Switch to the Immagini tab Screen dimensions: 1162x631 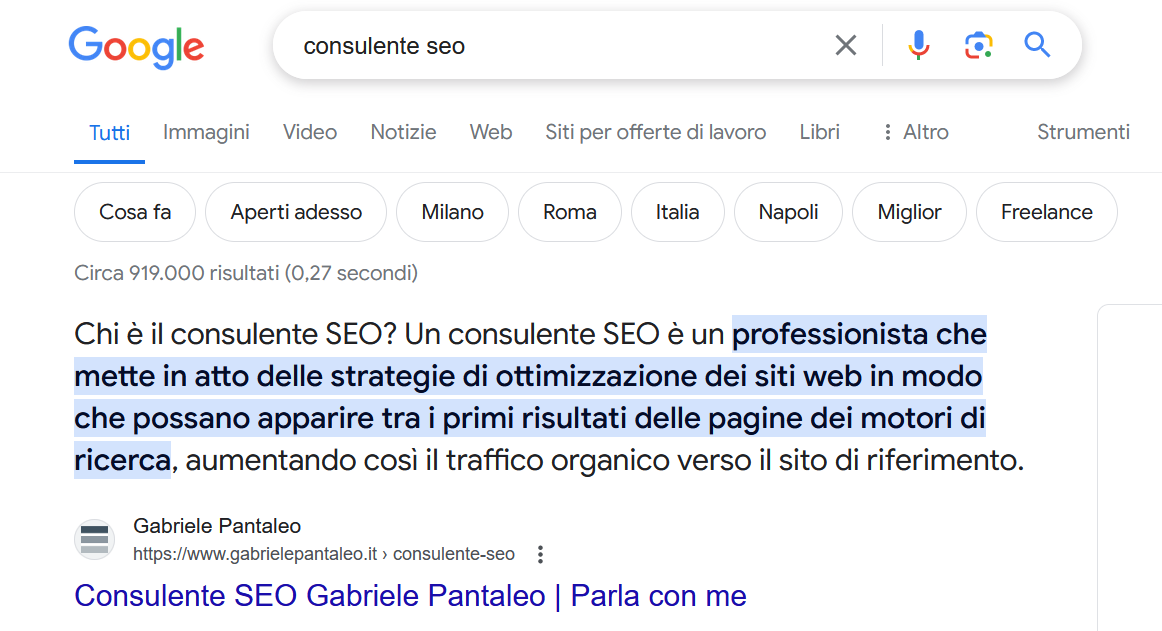[x=205, y=131]
